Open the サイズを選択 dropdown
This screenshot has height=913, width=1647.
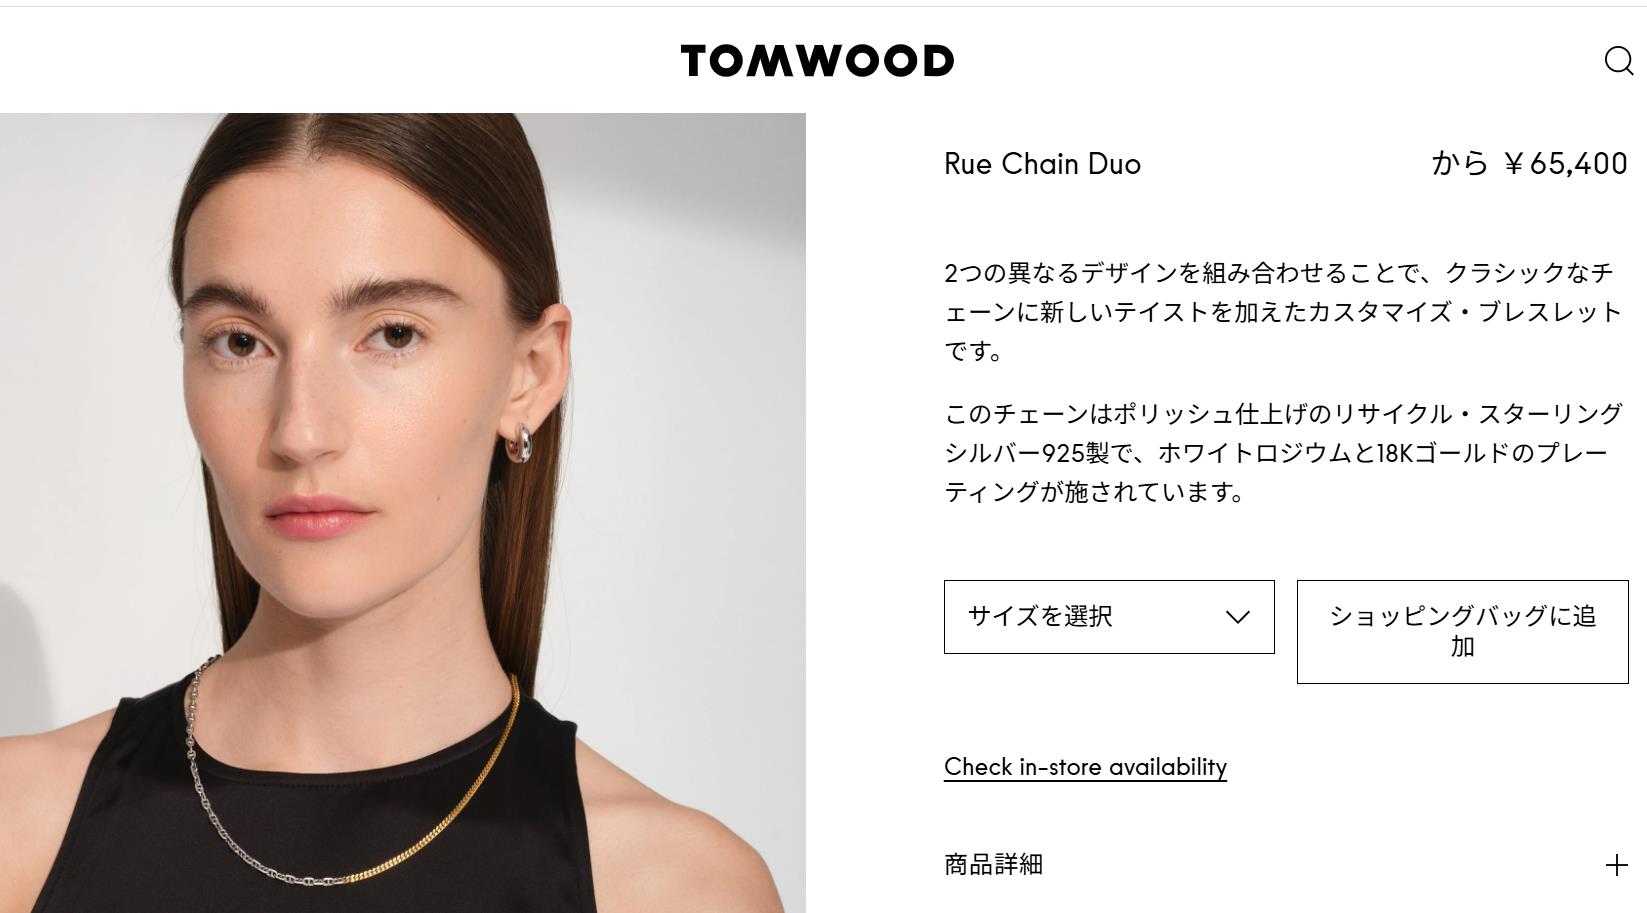click(1109, 617)
